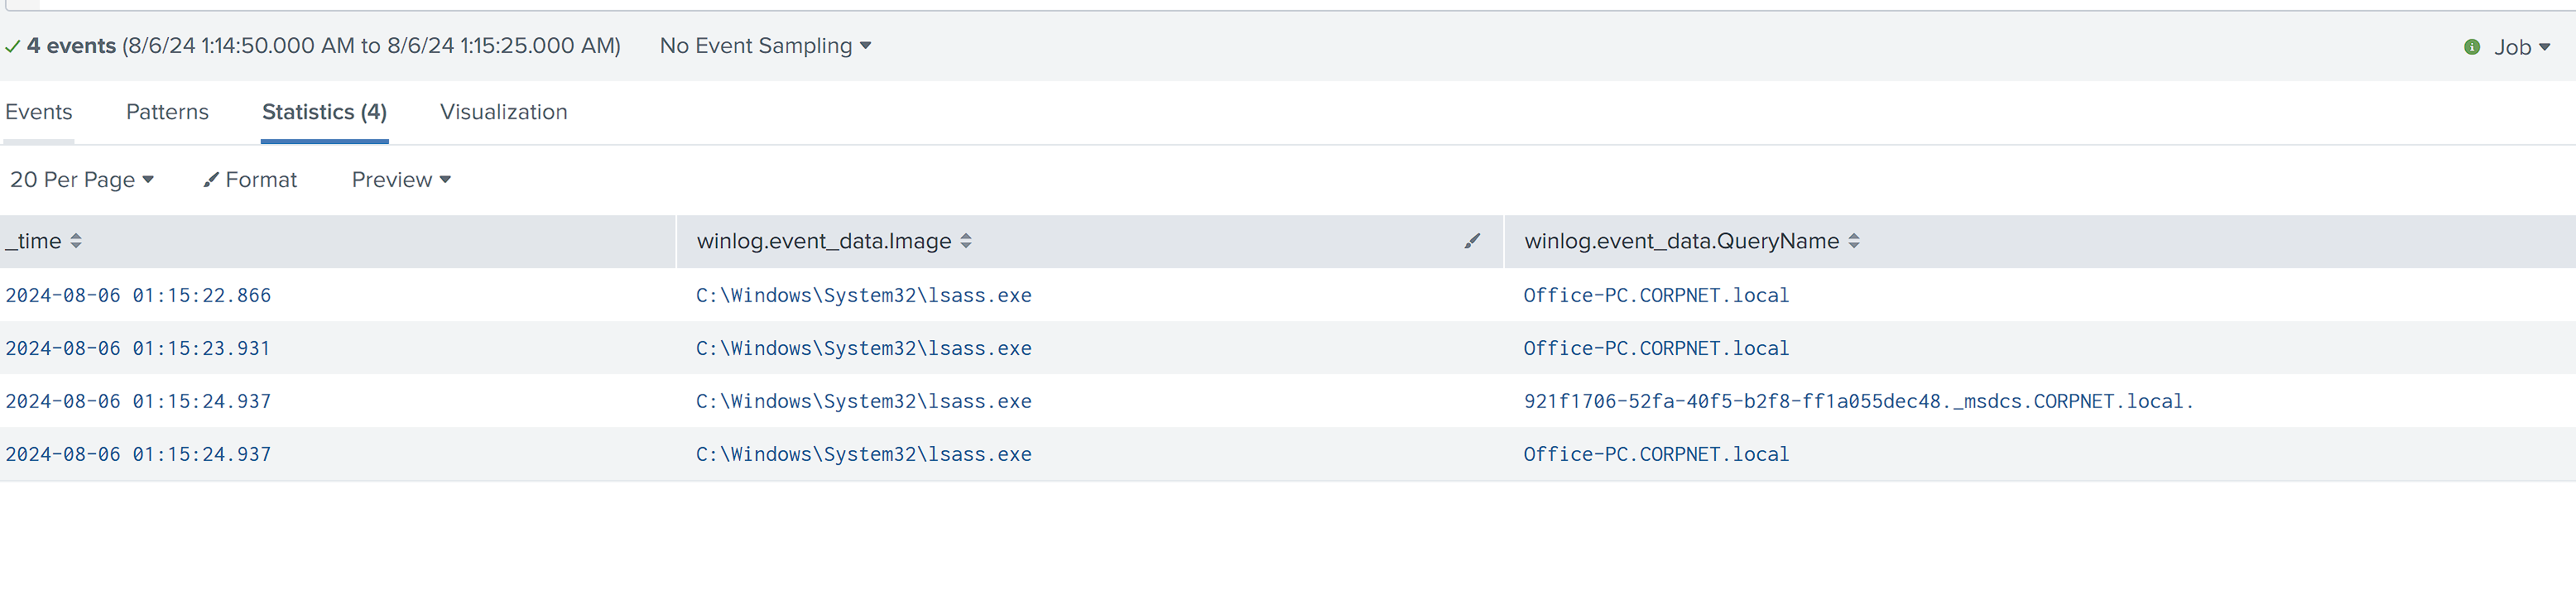The image size is (2576, 600).
Task: Switch to the Patterns tab
Action: [167, 112]
